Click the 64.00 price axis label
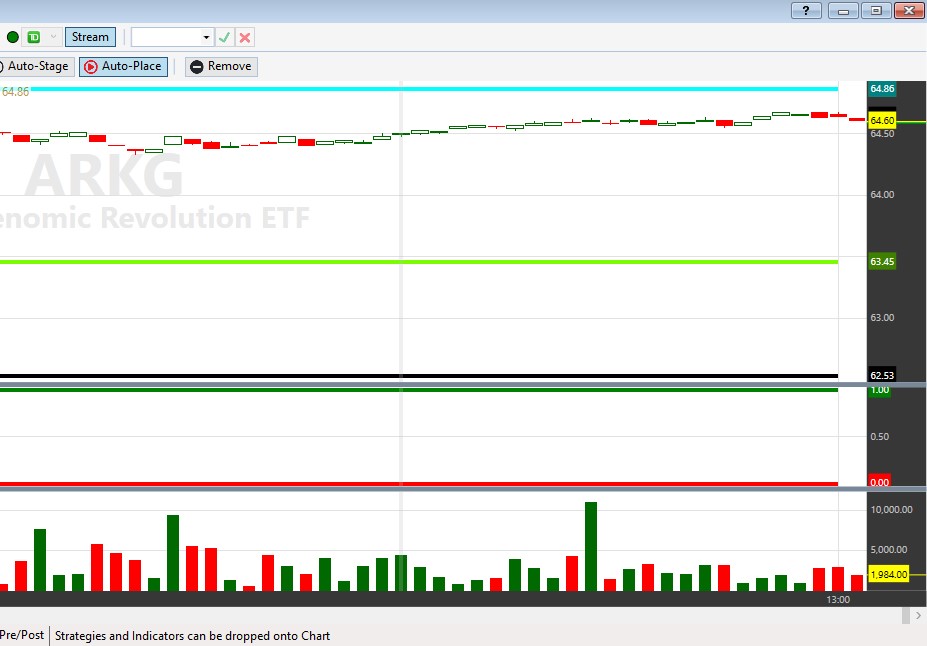The width and height of the screenshot is (927, 646). 882,194
